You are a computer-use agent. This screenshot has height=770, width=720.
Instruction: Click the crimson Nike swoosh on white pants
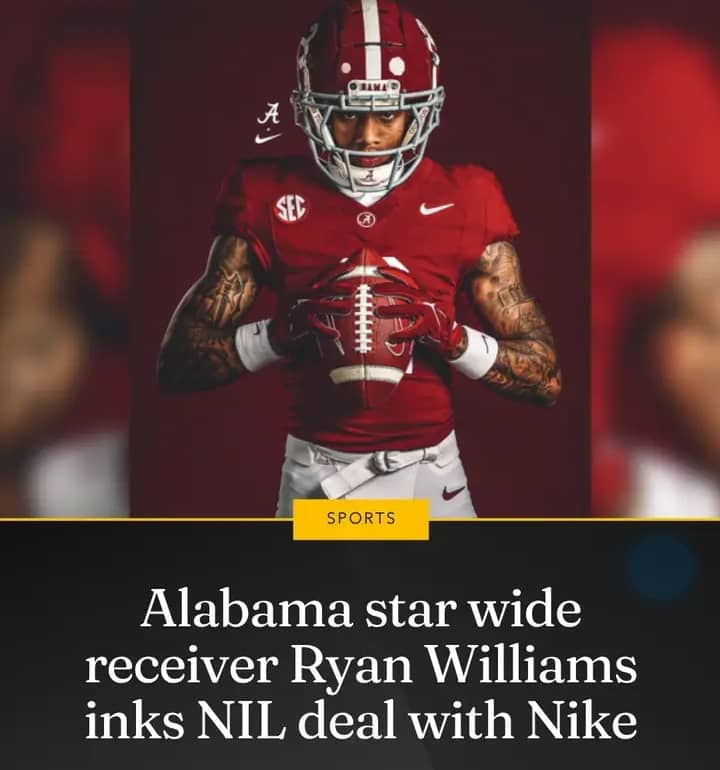[x=453, y=492]
